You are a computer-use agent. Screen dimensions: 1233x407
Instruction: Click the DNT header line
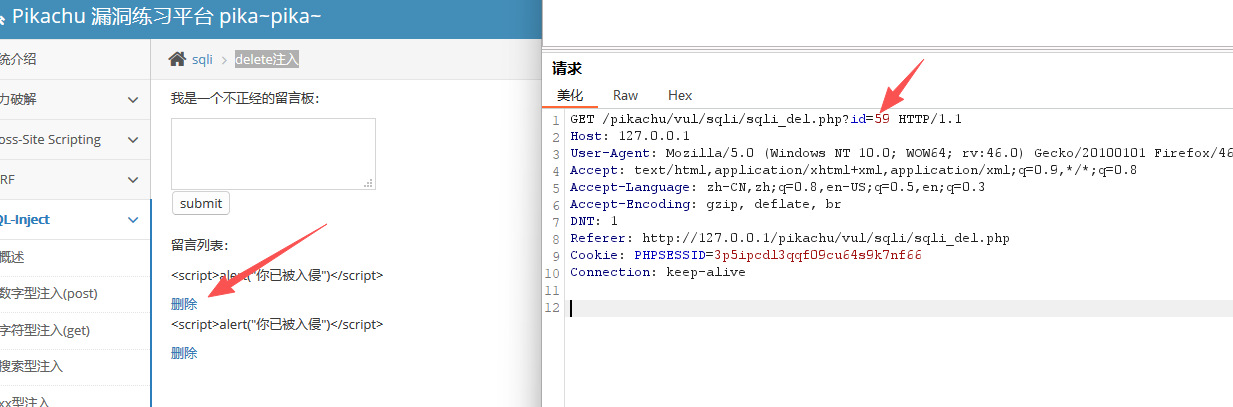coord(594,221)
